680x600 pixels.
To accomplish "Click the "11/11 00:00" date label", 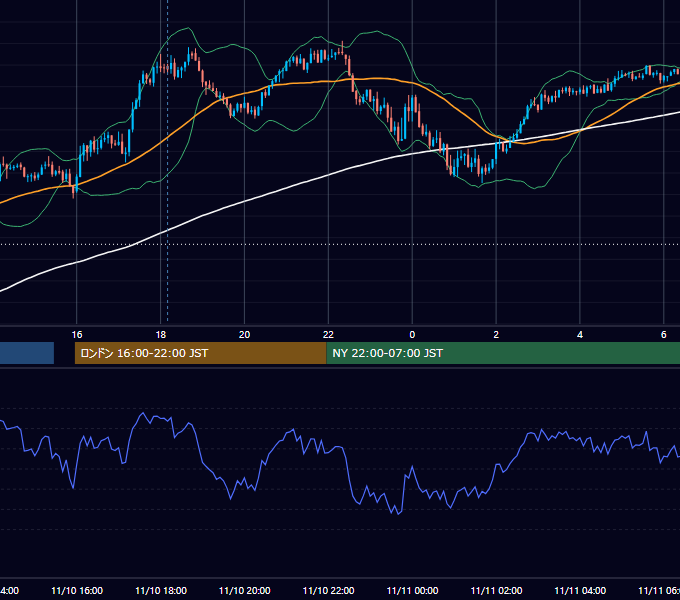I will [x=412, y=590].
